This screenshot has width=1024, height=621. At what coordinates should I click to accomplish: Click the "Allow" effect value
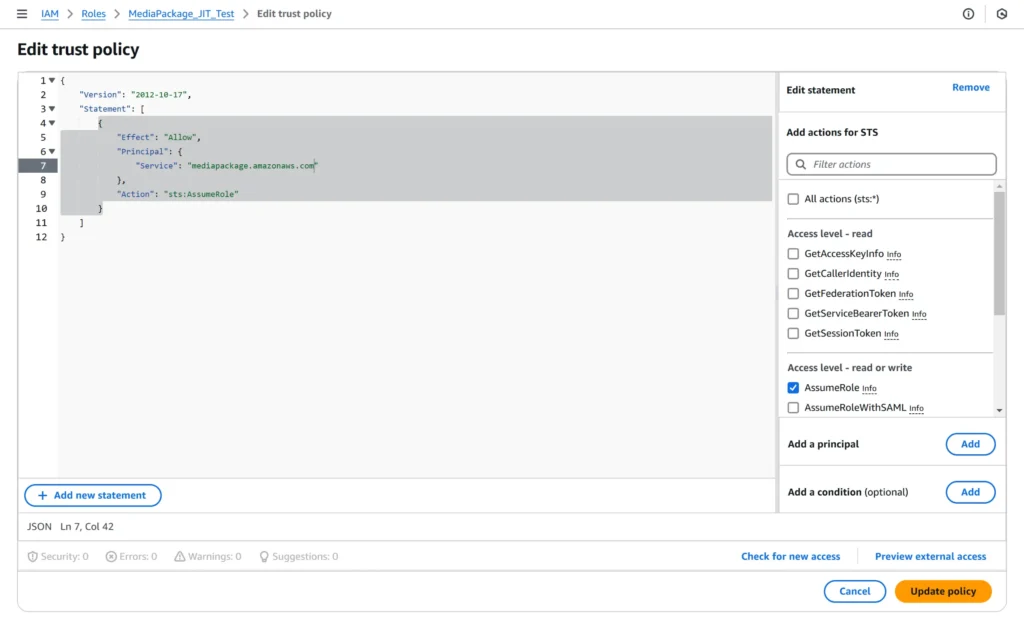click(182, 137)
